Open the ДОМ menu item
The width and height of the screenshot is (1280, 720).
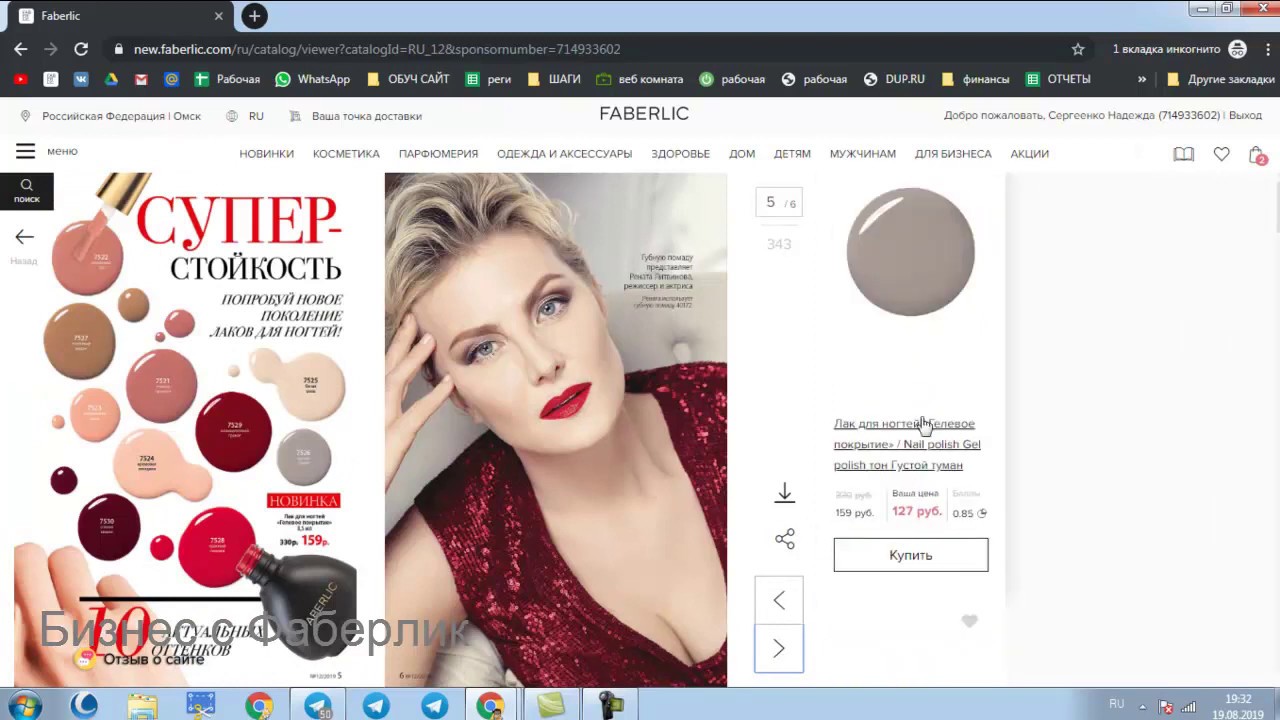pyautogui.click(x=742, y=154)
